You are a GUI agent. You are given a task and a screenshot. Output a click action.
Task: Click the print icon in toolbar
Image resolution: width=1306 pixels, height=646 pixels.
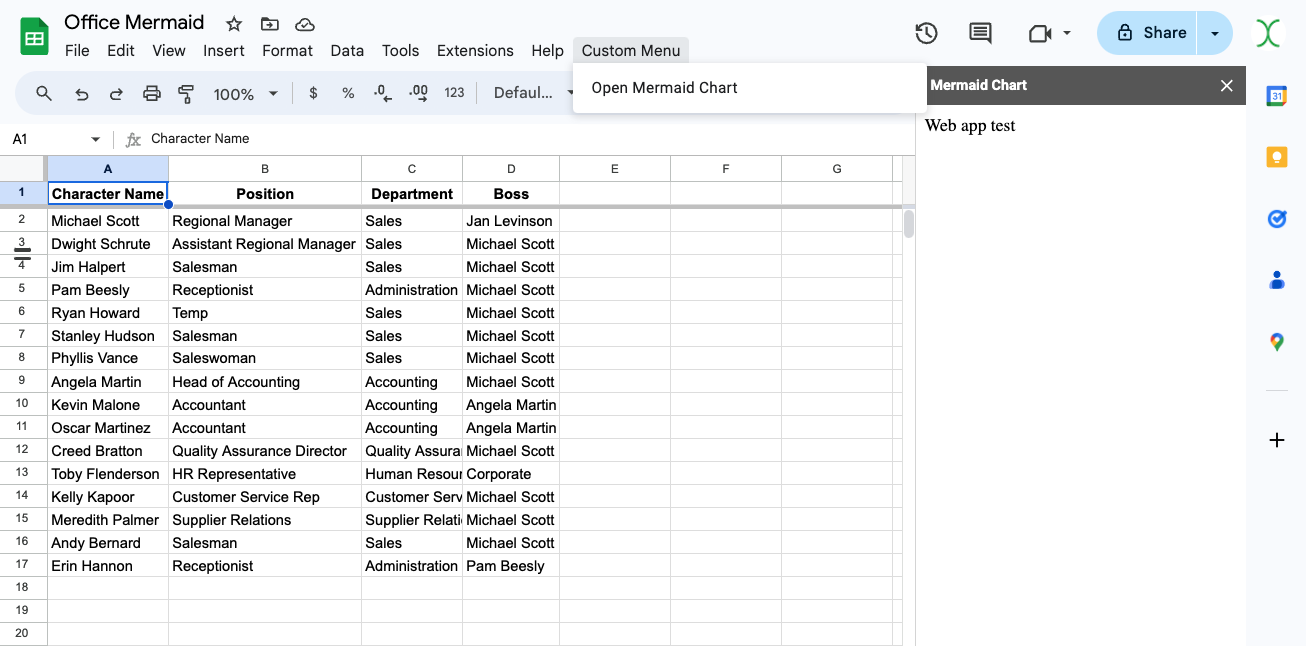point(152,93)
